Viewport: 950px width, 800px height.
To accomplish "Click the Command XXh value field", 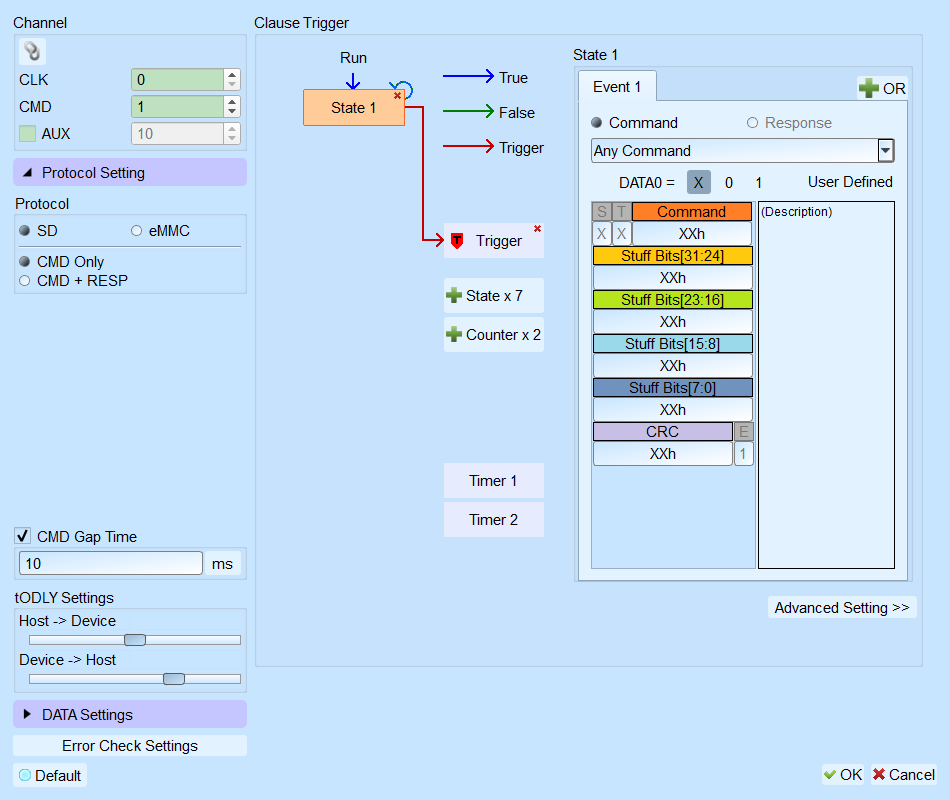I will (692, 234).
